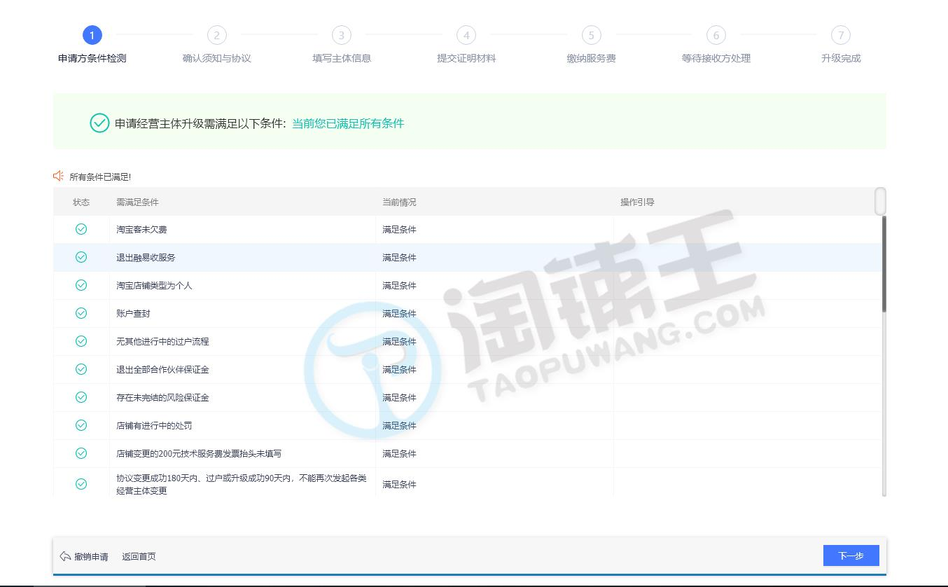
Task: Click the conditions table vertical scrollbar
Action: click(x=883, y=260)
